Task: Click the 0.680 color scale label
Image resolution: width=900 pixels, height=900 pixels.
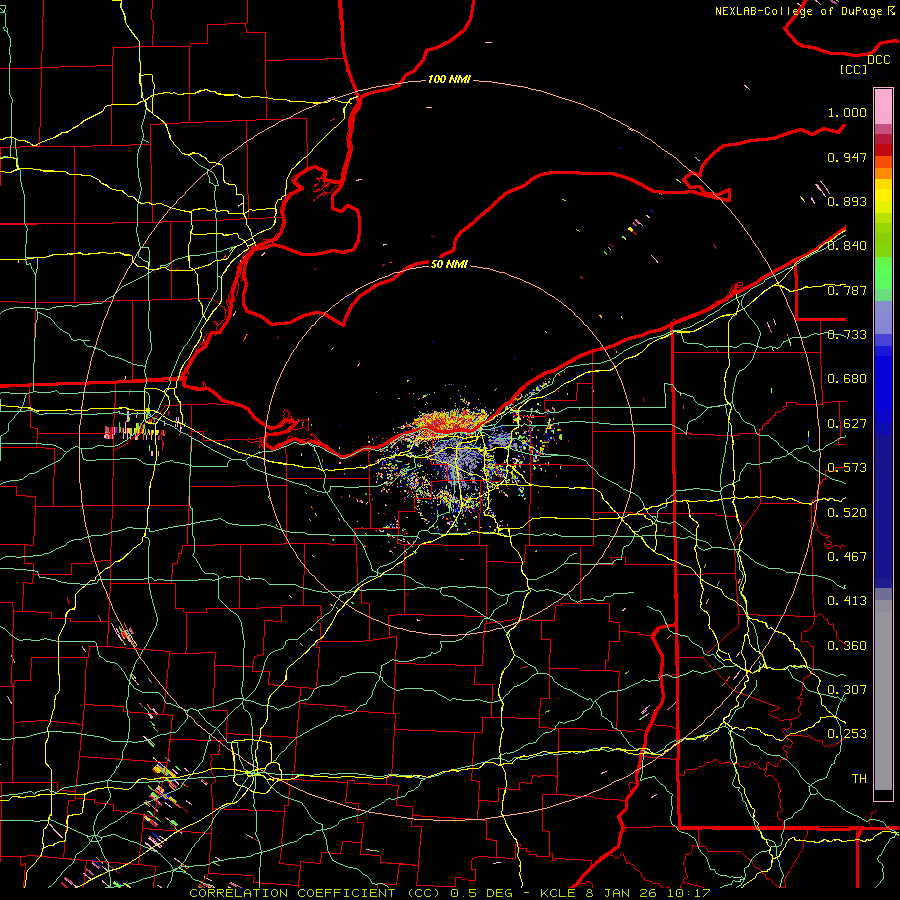Action: tap(847, 379)
